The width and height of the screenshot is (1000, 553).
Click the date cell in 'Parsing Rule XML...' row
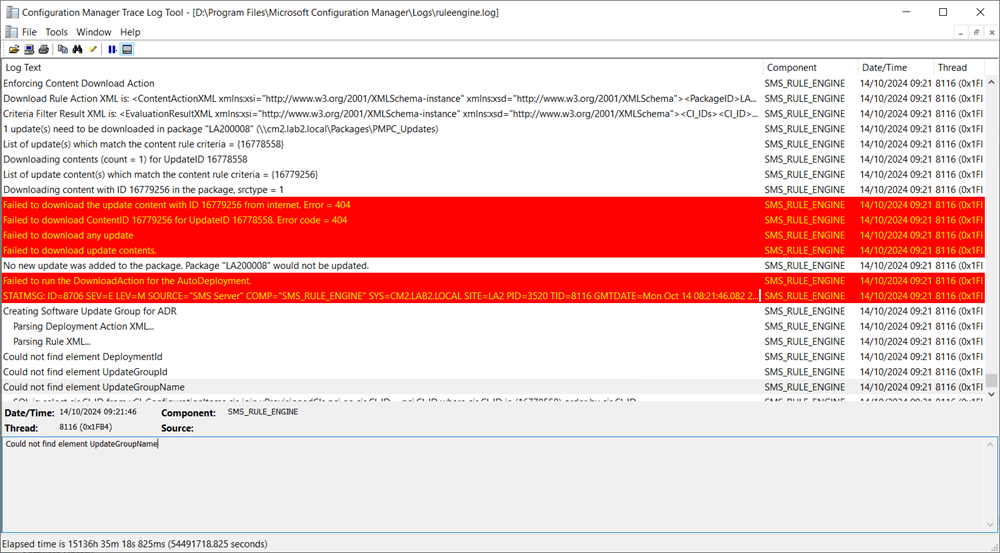[x=895, y=341]
